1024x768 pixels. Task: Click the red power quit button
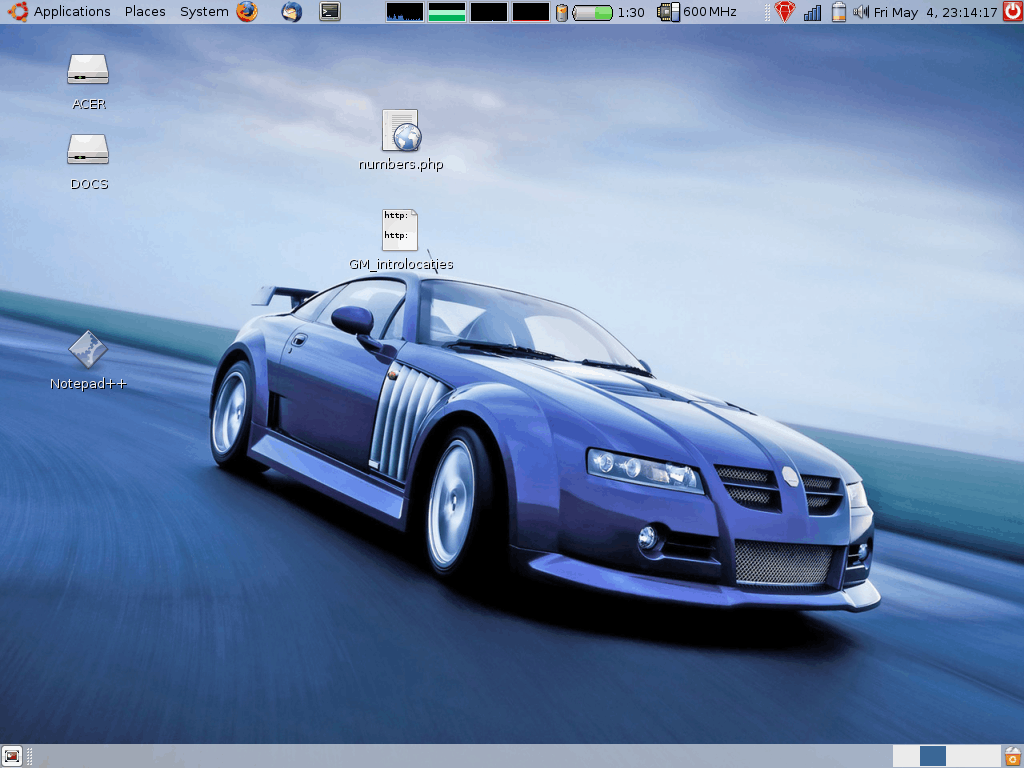1012,12
